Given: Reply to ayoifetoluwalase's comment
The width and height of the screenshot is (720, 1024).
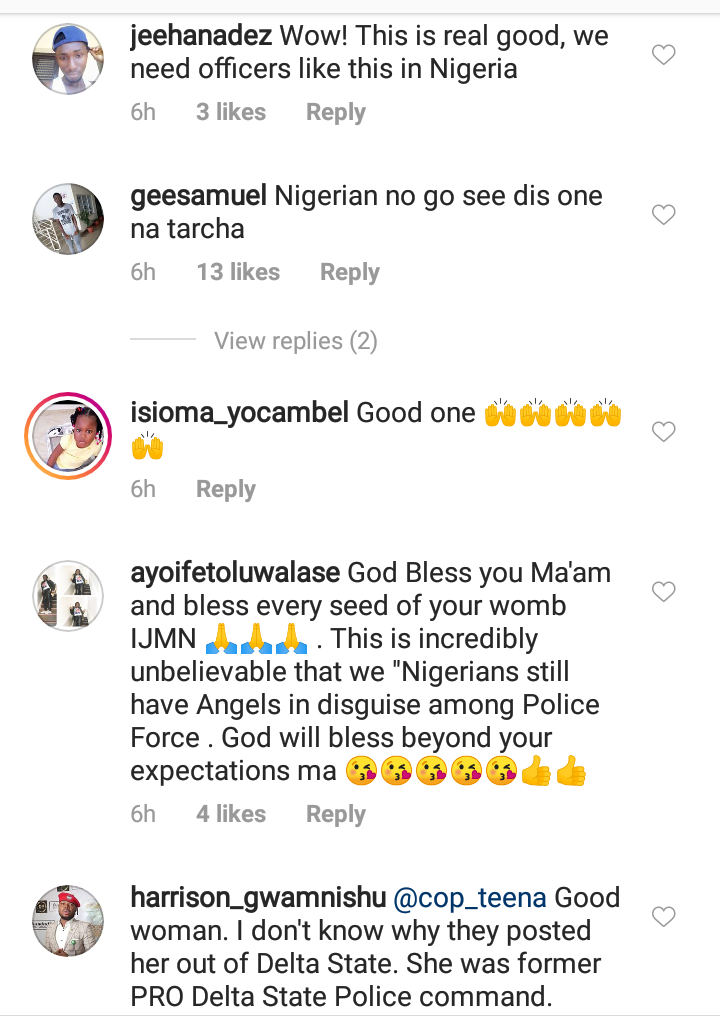Looking at the screenshot, I should [x=335, y=814].
